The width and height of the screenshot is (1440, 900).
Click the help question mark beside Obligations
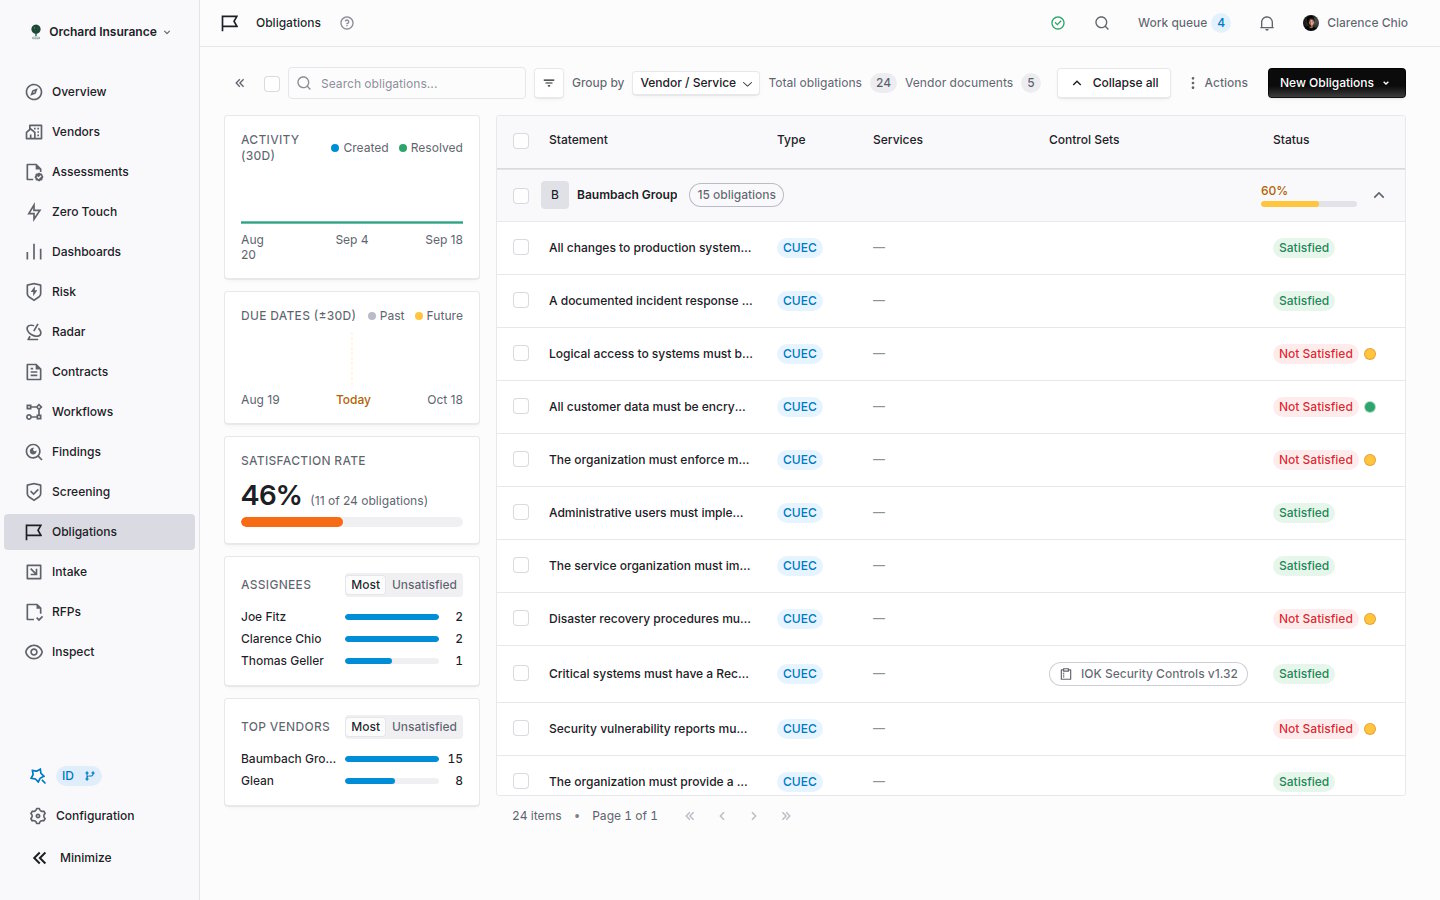point(347,23)
